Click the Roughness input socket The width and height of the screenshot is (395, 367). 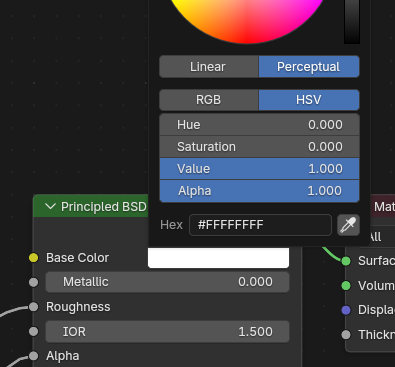33,307
